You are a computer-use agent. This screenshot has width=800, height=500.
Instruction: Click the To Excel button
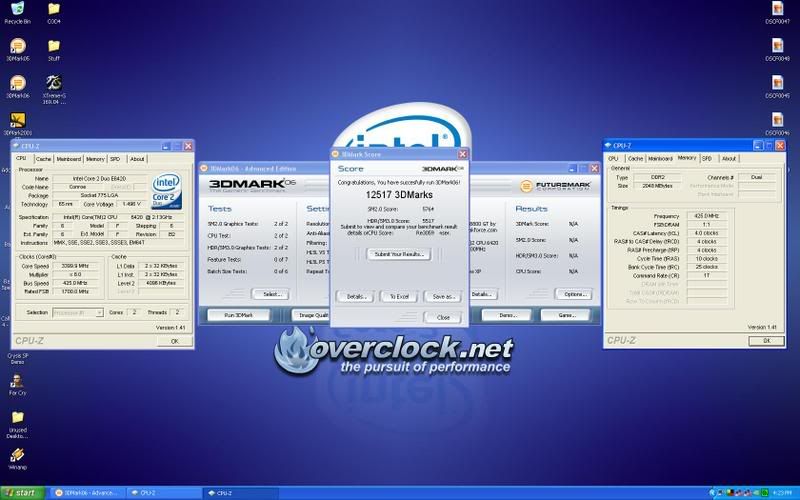coord(398,296)
